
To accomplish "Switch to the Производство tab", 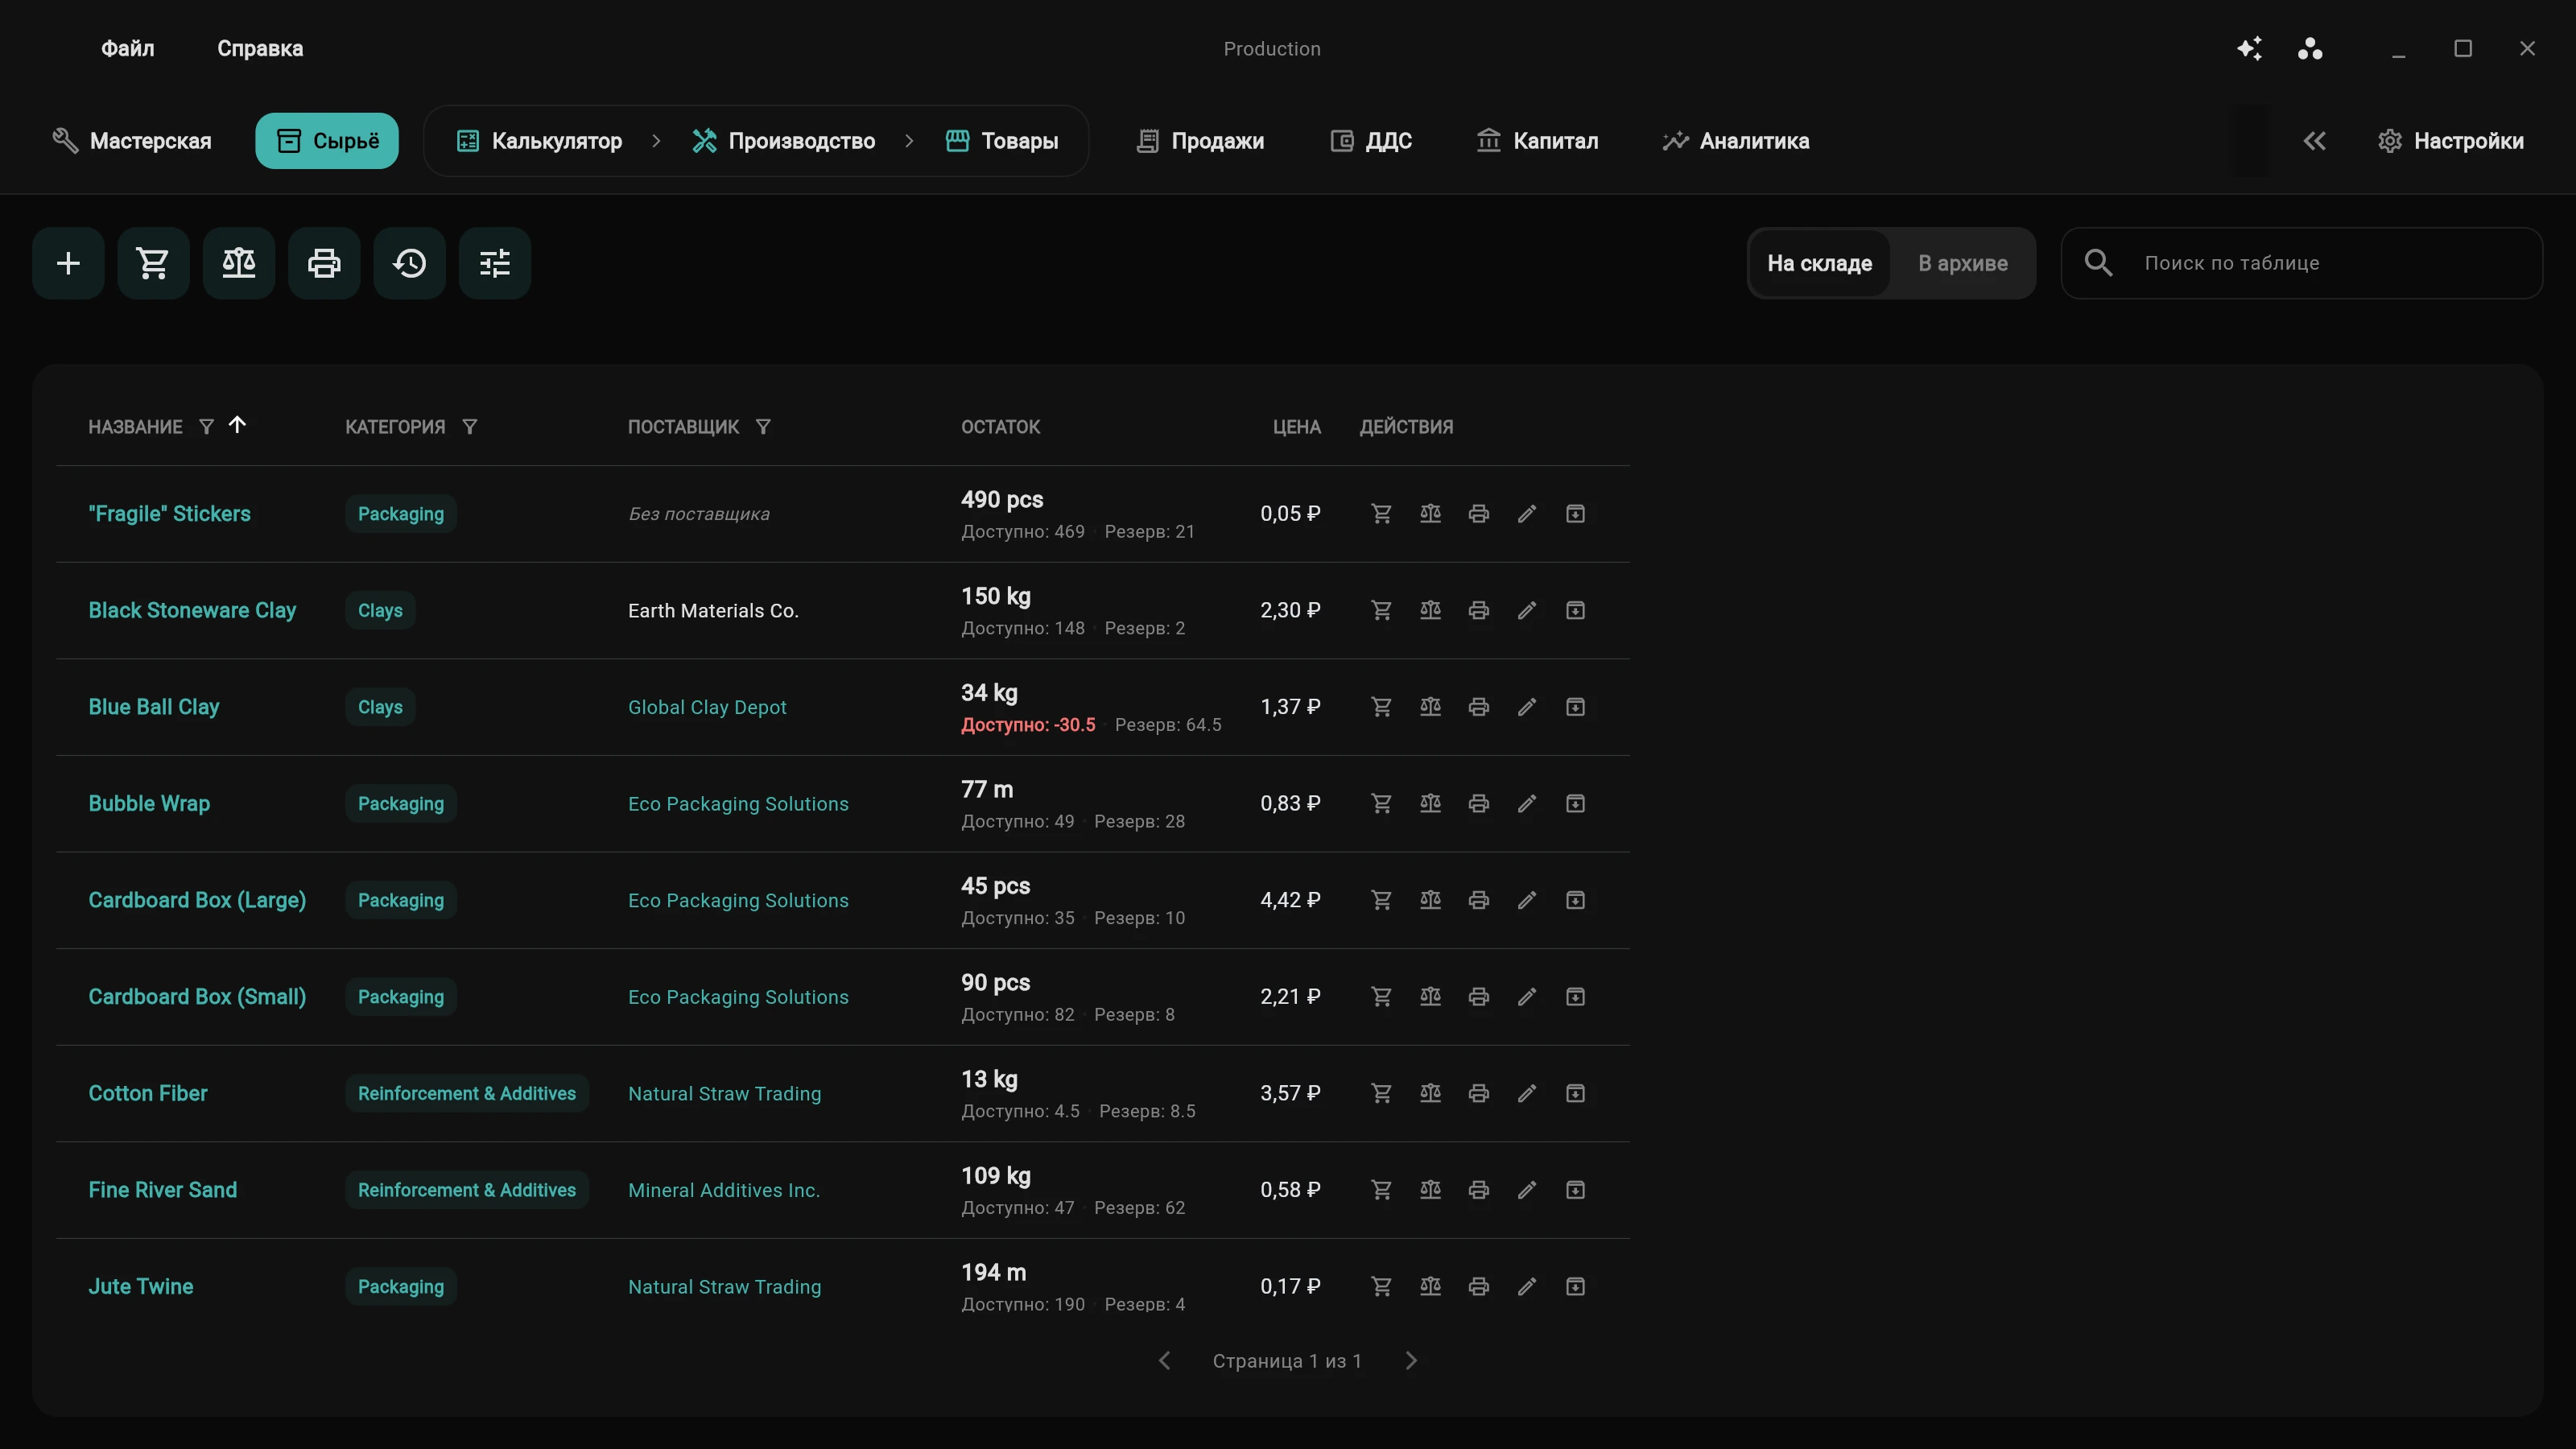I will tap(784, 141).
